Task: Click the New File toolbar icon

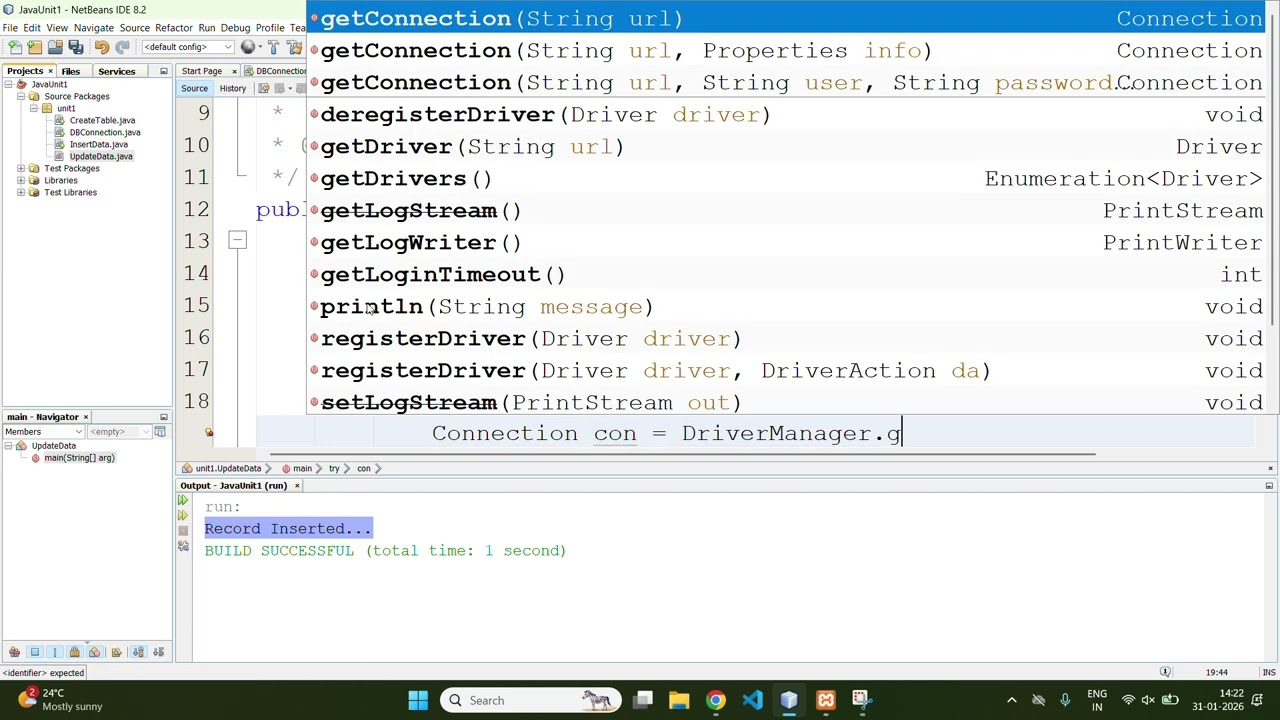Action: coord(15,47)
